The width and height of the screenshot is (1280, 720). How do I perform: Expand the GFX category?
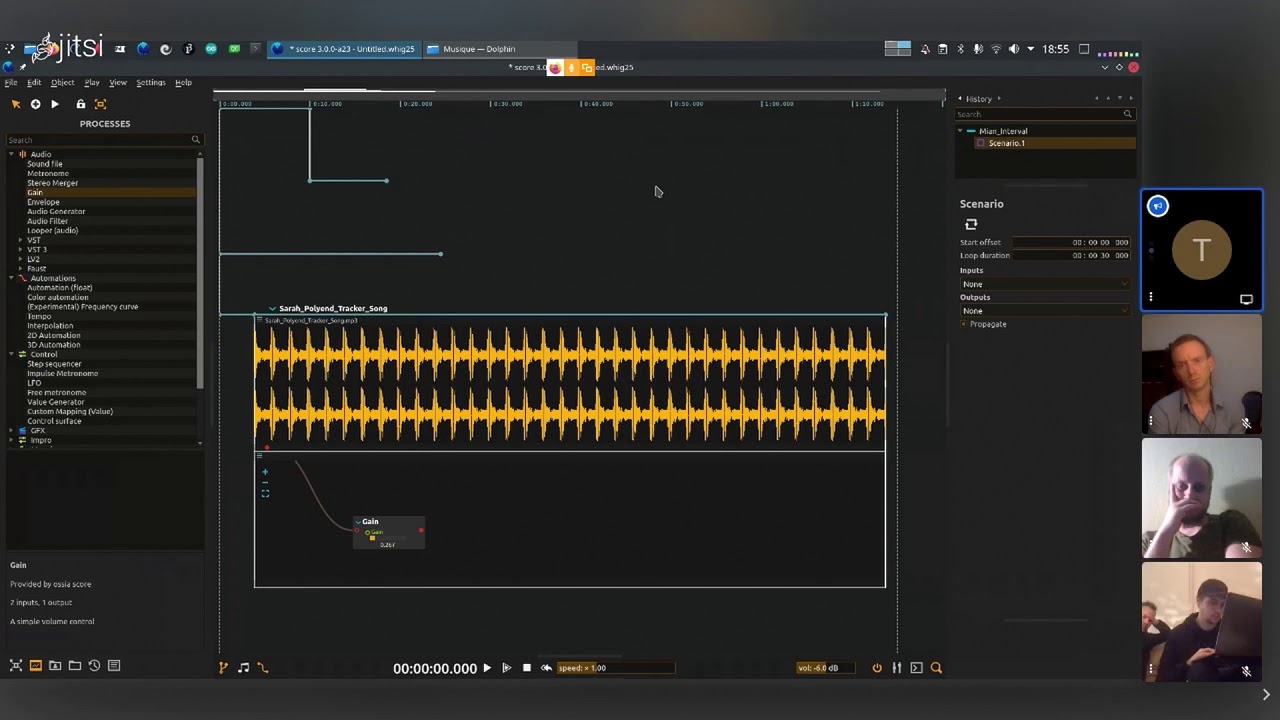tap(12, 431)
